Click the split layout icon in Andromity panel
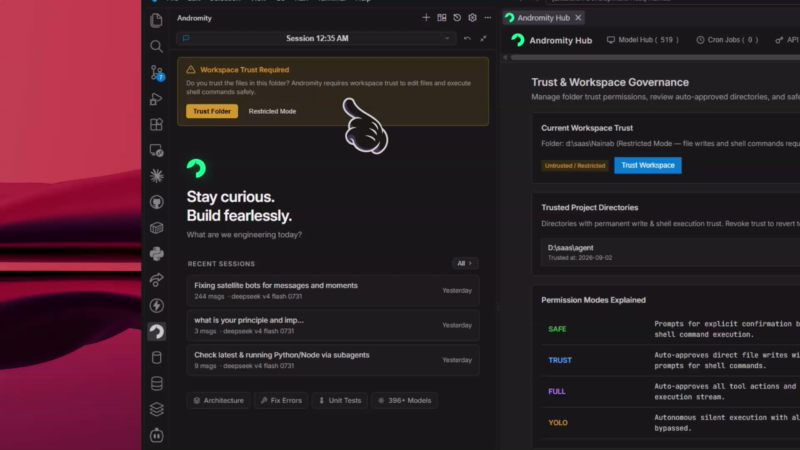This screenshot has width=800, height=450. pyautogui.click(x=442, y=18)
